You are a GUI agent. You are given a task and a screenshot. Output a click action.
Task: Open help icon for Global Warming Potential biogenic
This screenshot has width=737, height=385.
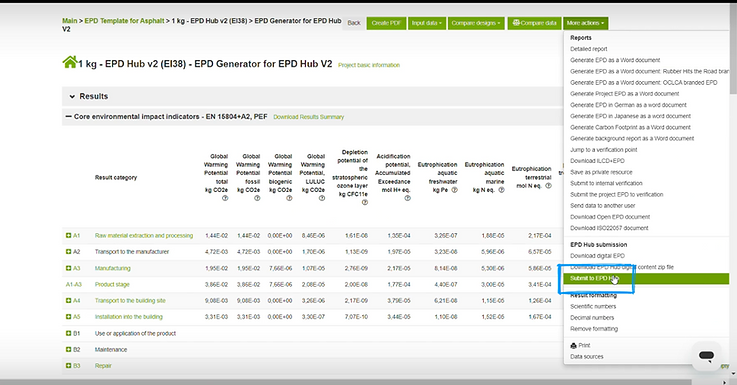(x=289, y=198)
